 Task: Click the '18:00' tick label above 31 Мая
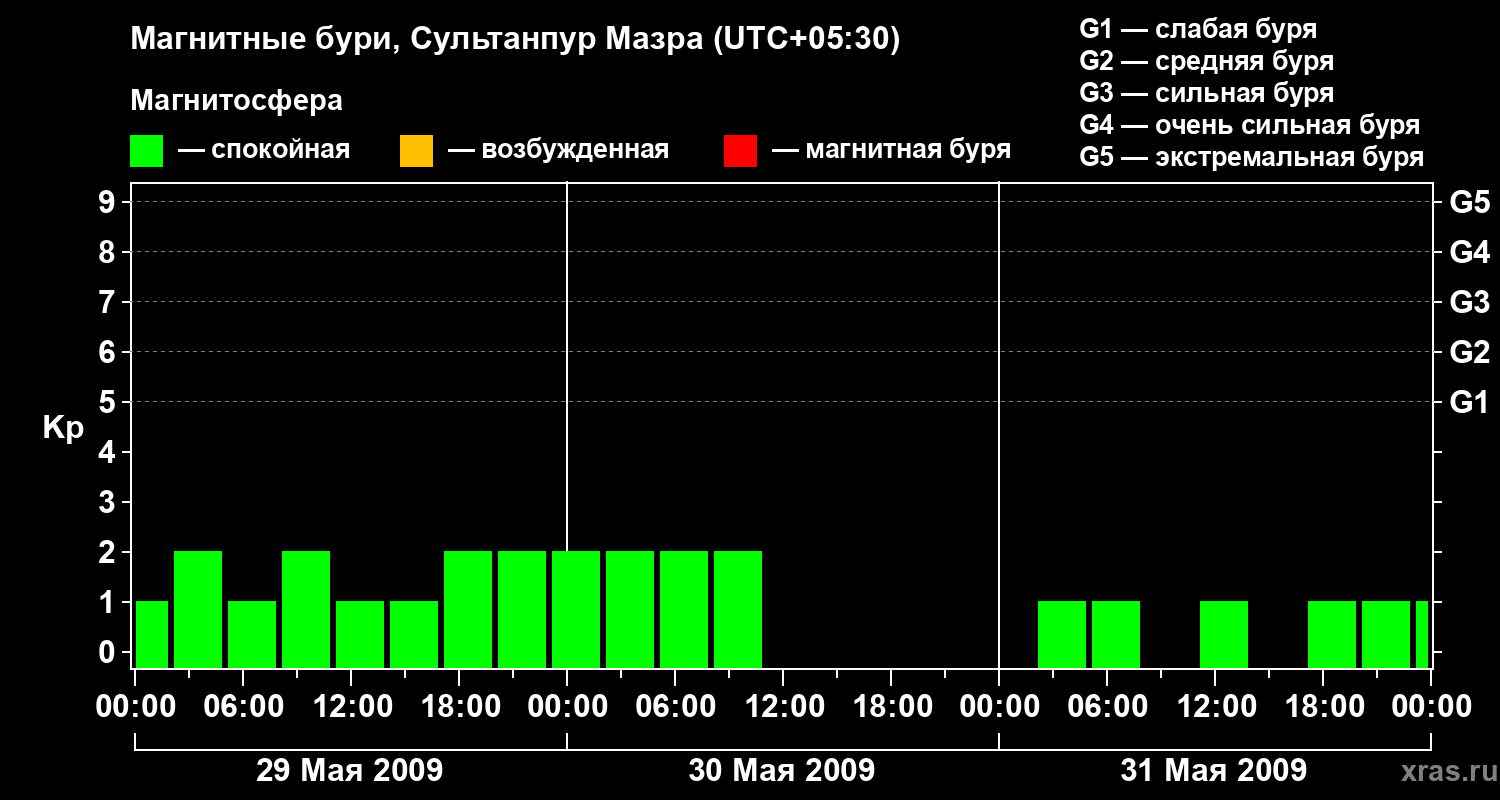pos(1323,707)
